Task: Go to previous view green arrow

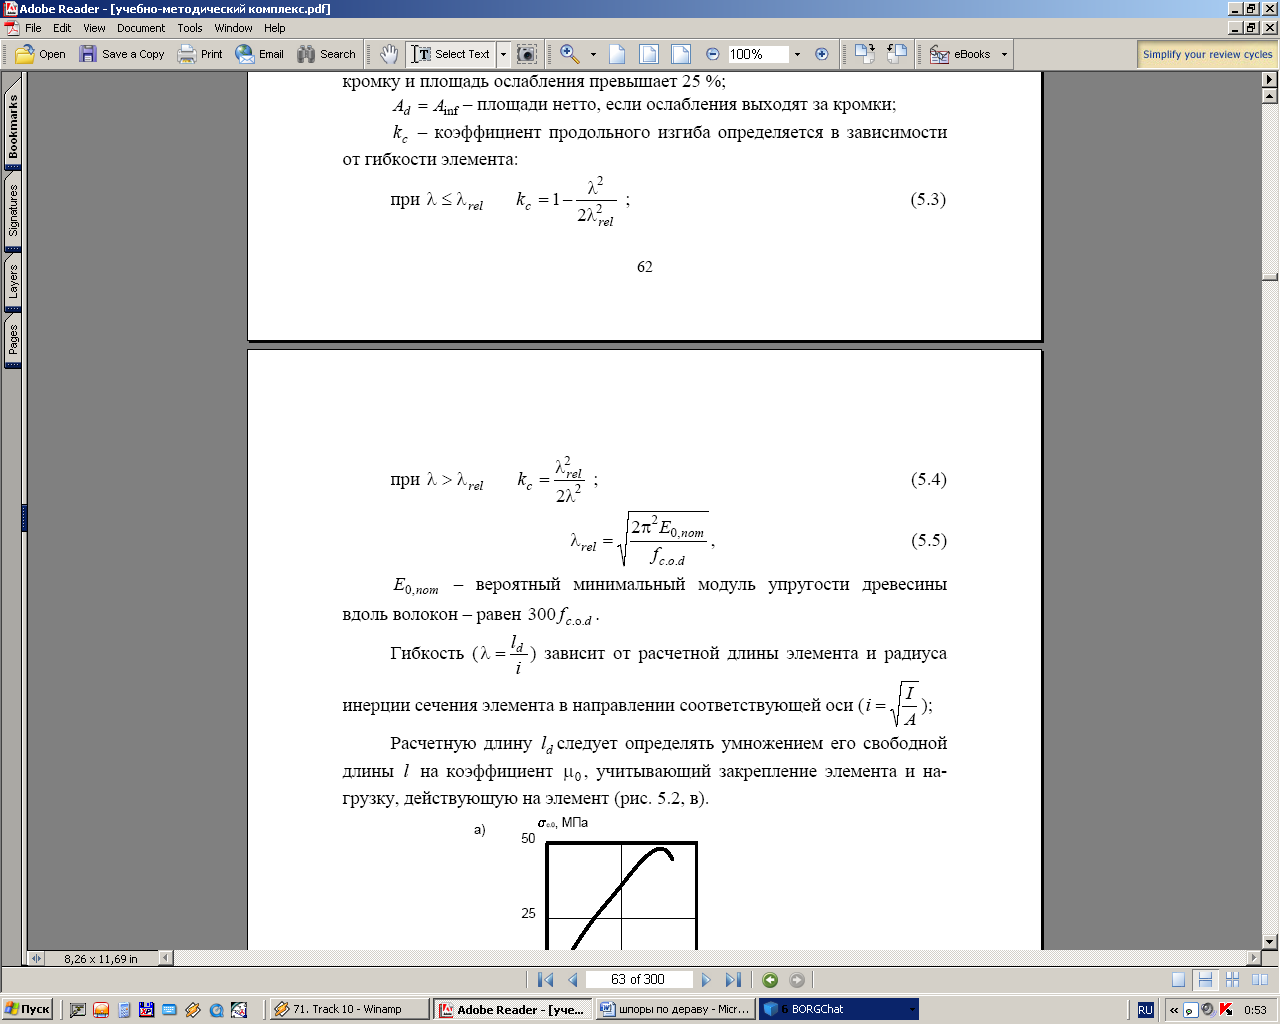Action: pos(770,980)
